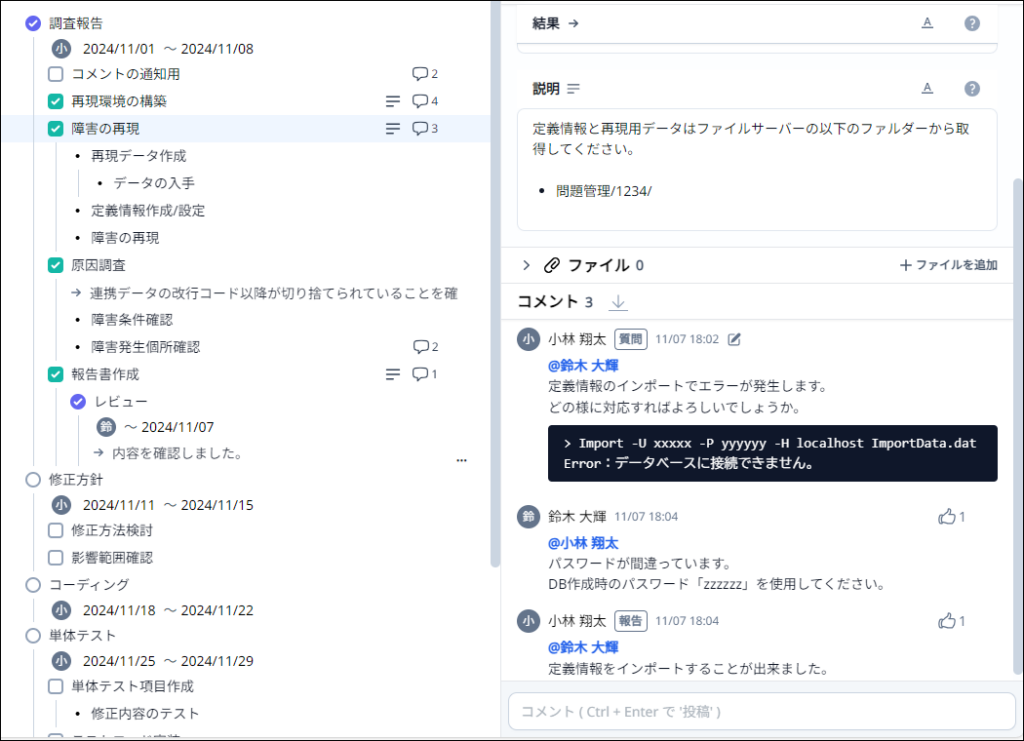
Task: Edit the 11/07 18:02 comment with pencil icon
Action: (x=734, y=339)
